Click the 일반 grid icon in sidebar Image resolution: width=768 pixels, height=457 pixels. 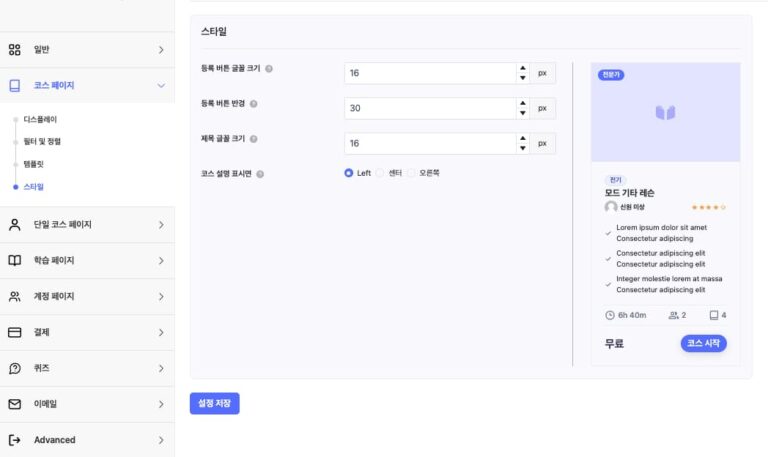click(x=15, y=50)
